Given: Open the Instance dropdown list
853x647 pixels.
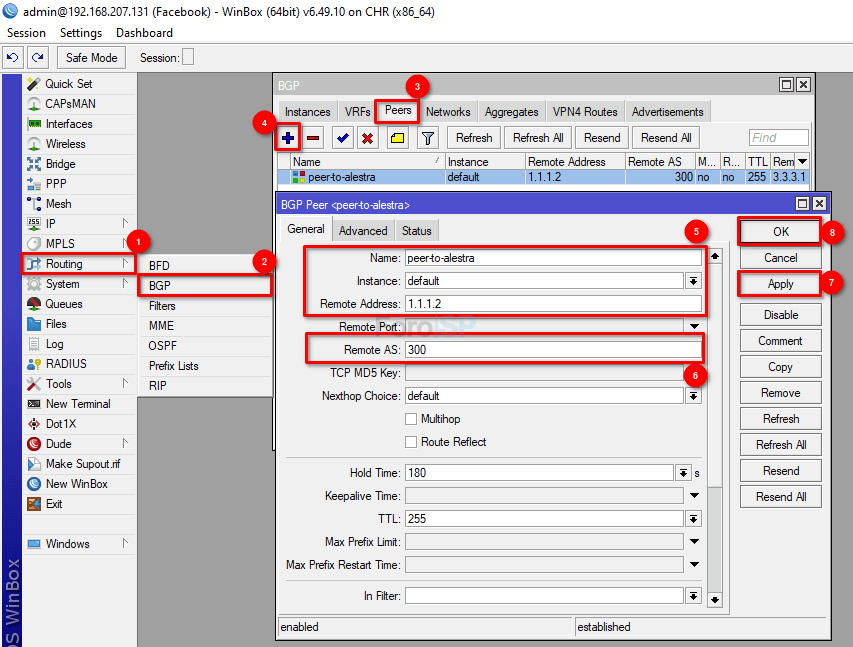Looking at the screenshot, I should click(x=693, y=281).
